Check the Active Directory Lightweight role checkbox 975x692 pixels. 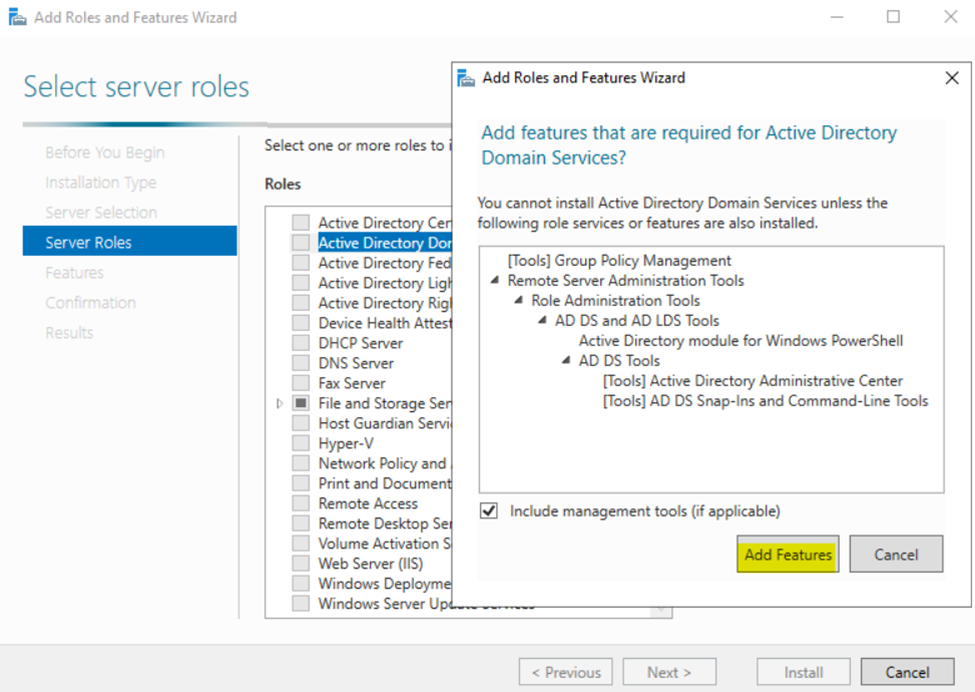click(x=301, y=283)
